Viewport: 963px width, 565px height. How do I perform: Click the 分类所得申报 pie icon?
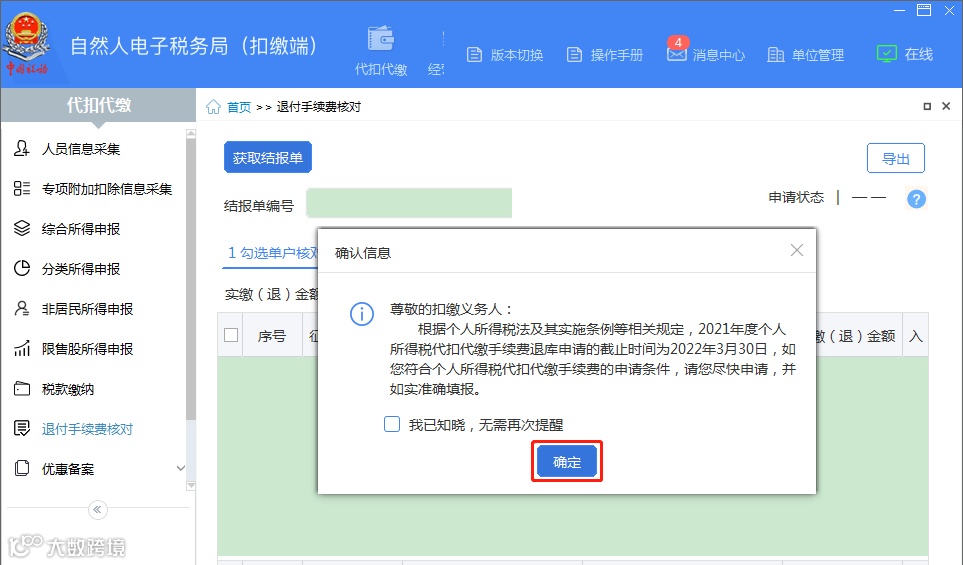click(x=21, y=268)
